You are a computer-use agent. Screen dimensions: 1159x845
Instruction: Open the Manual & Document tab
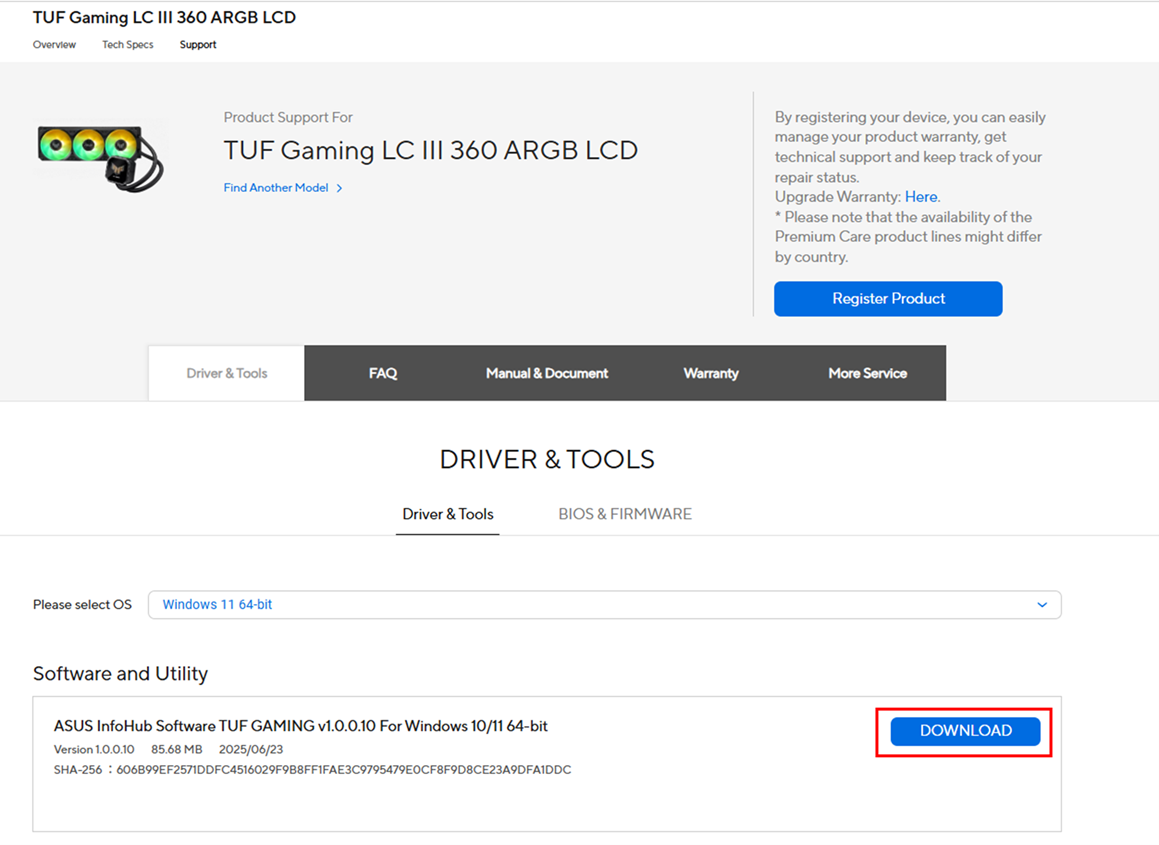pos(547,373)
